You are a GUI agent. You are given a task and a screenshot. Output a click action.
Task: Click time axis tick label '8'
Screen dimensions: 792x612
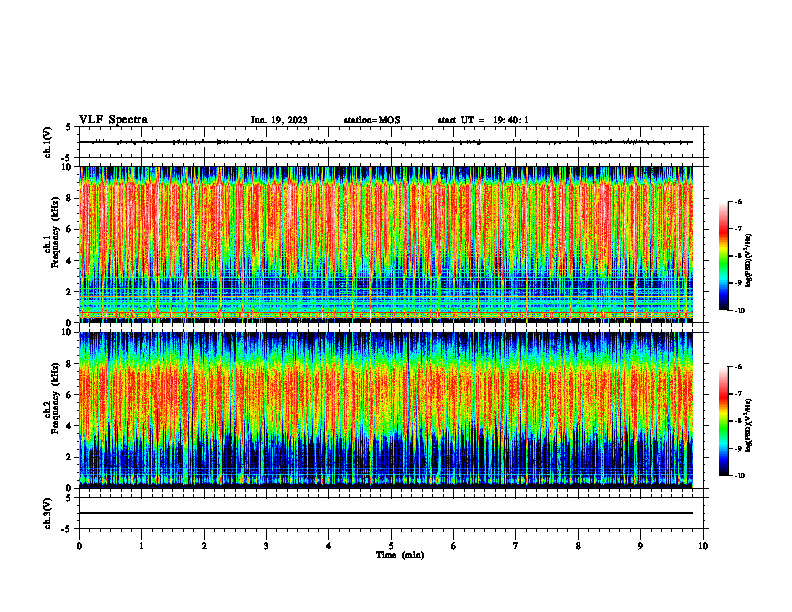click(578, 546)
